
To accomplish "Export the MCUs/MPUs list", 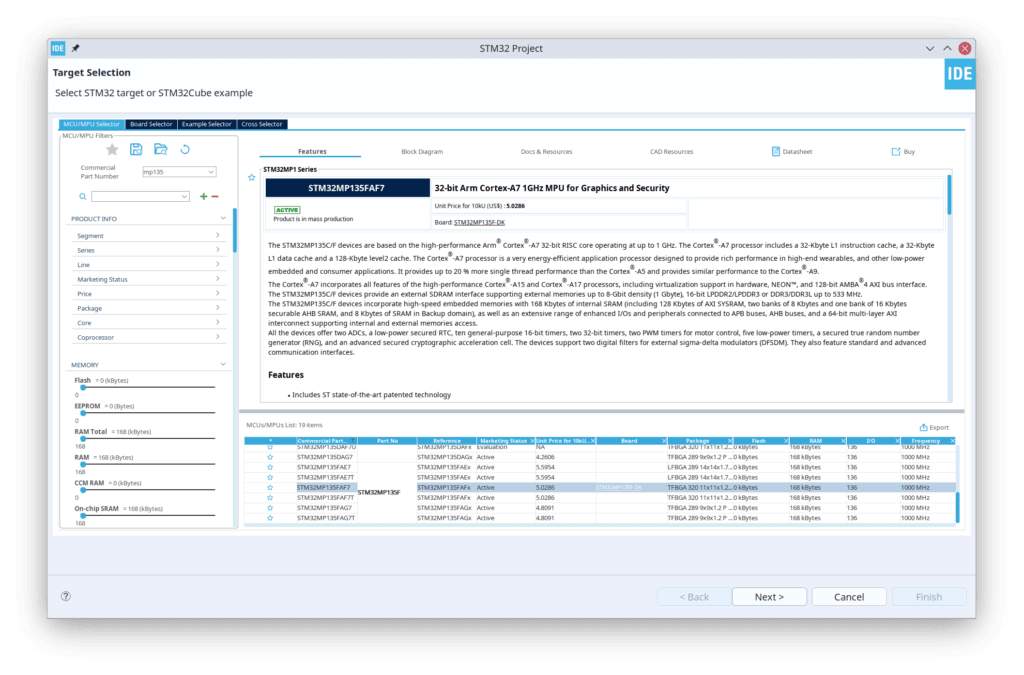I will [x=934, y=428].
